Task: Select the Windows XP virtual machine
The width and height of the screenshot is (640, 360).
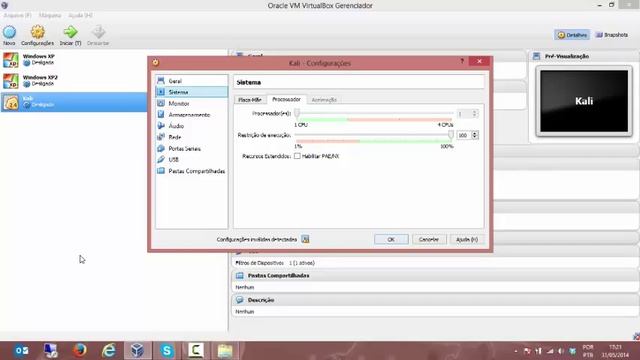Action: [x=73, y=60]
